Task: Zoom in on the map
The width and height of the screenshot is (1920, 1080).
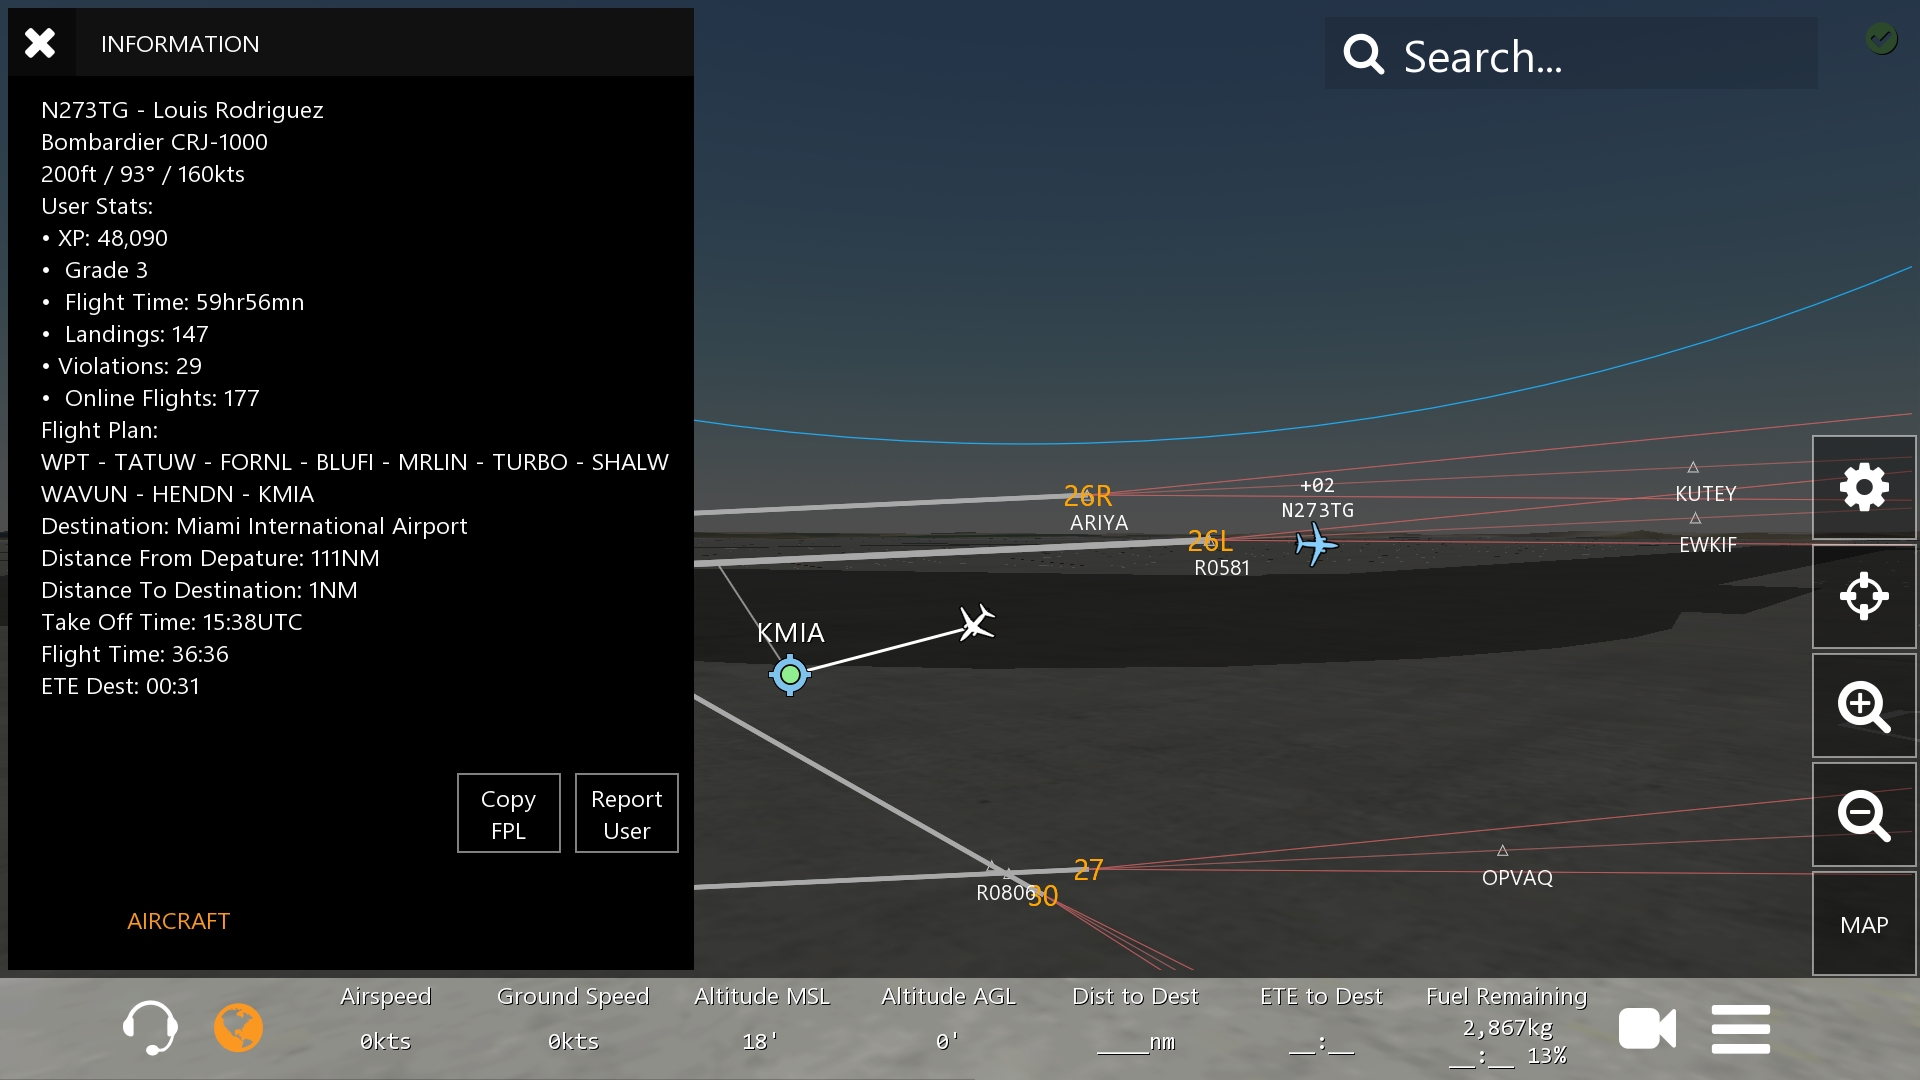Action: tap(1863, 706)
